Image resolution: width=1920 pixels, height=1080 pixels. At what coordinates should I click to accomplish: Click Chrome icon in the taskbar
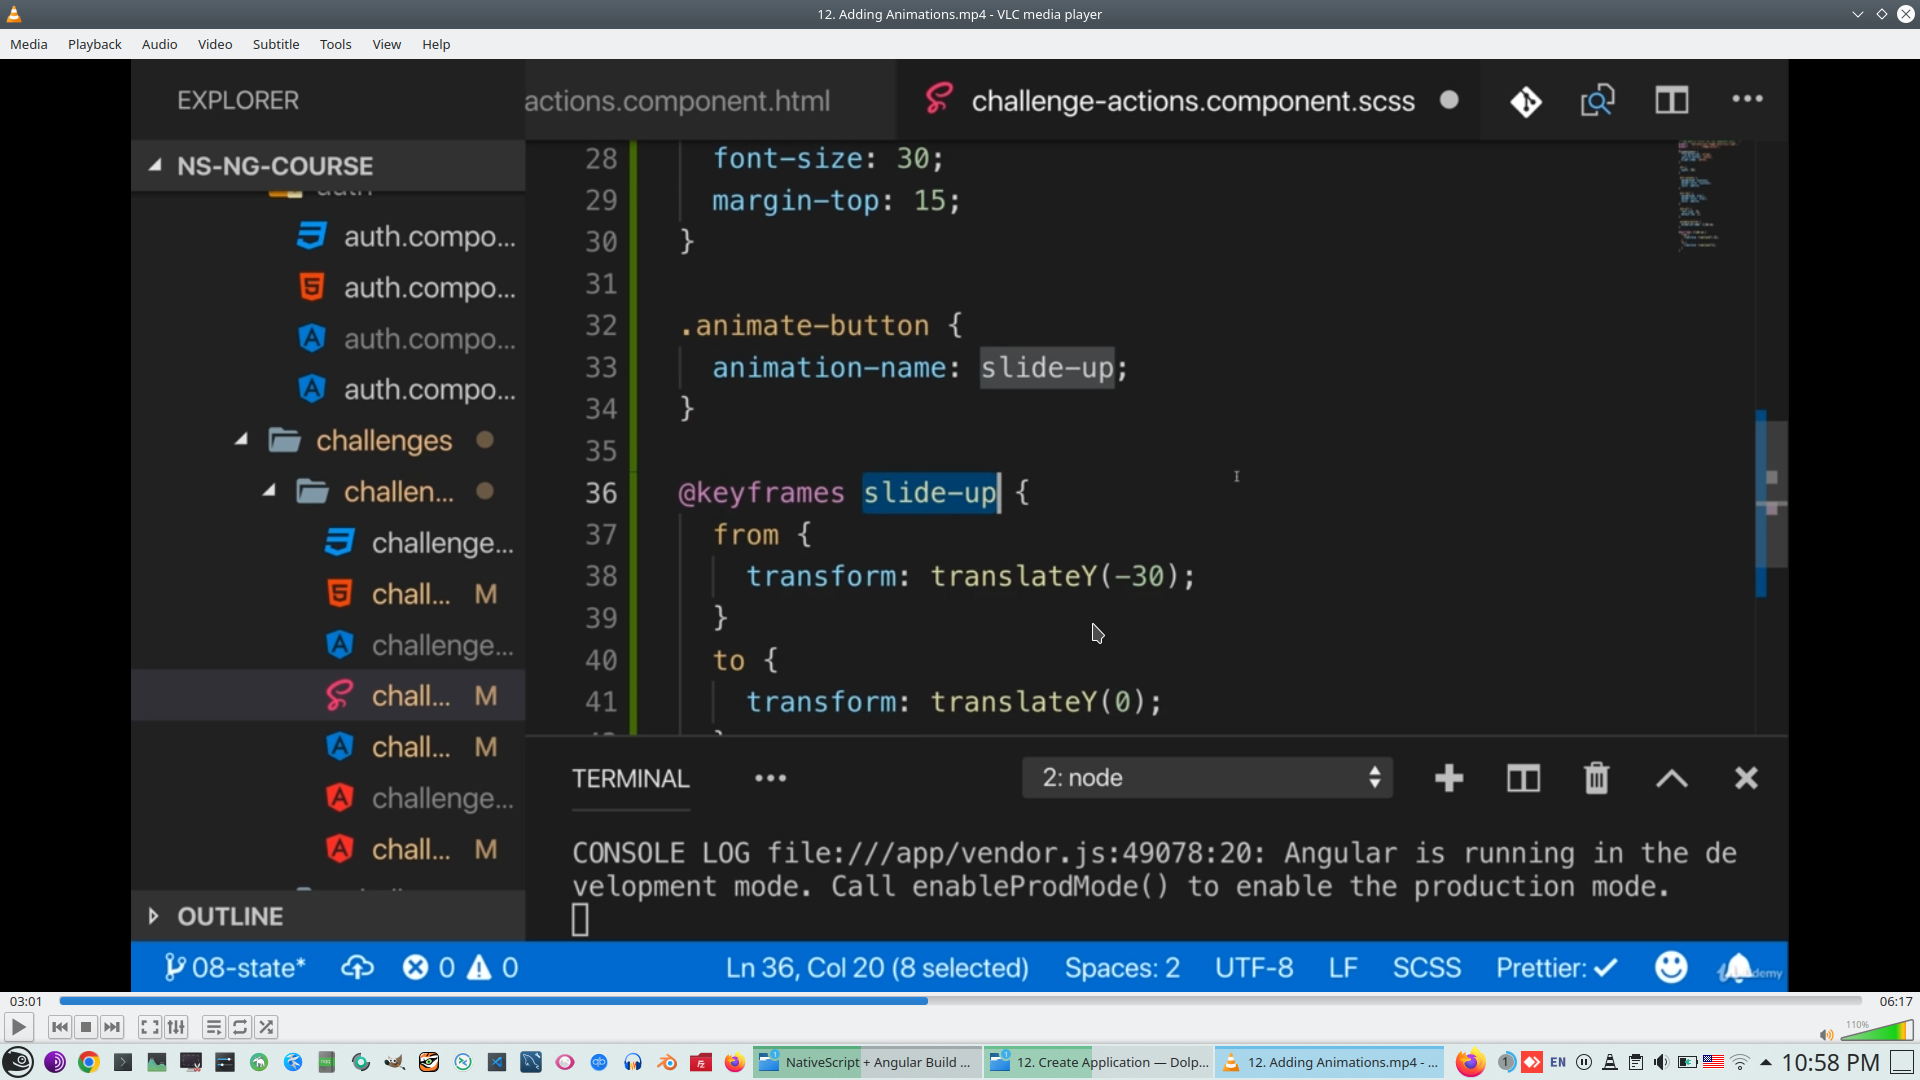click(89, 1062)
